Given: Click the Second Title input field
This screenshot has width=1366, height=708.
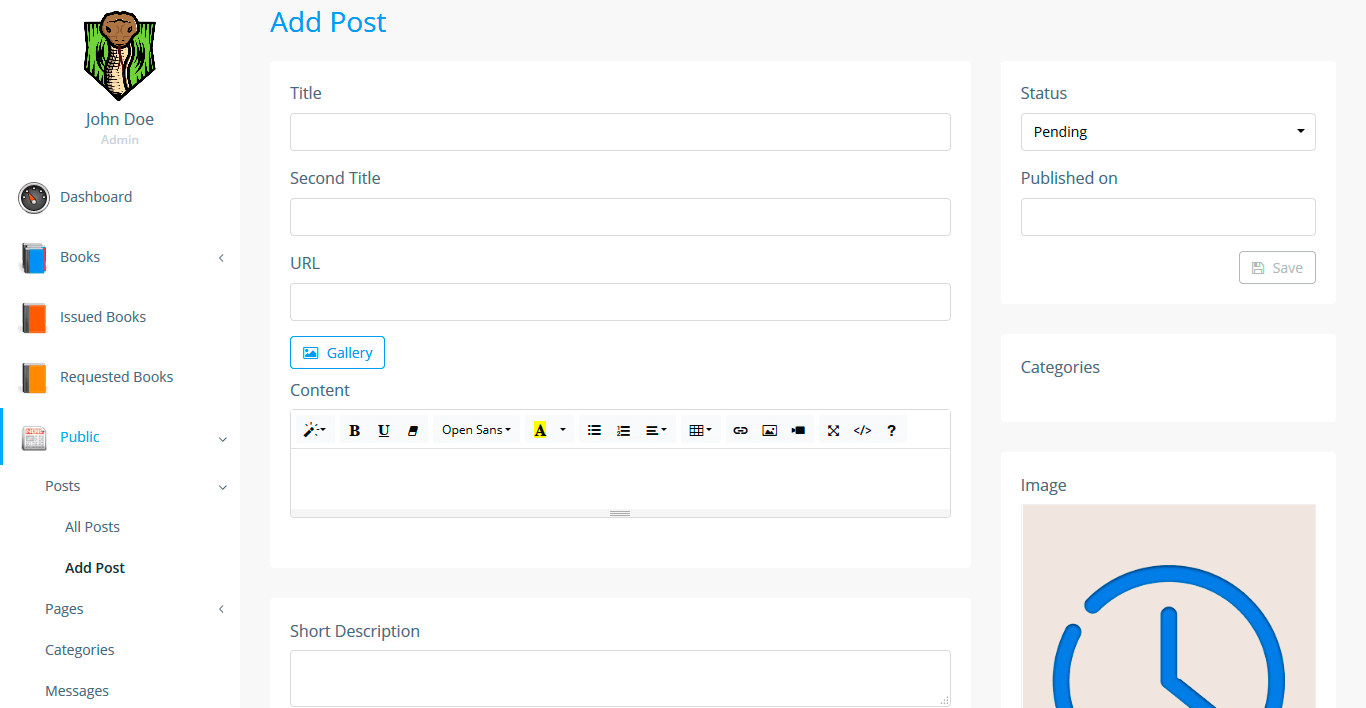Looking at the screenshot, I should tap(620, 217).
